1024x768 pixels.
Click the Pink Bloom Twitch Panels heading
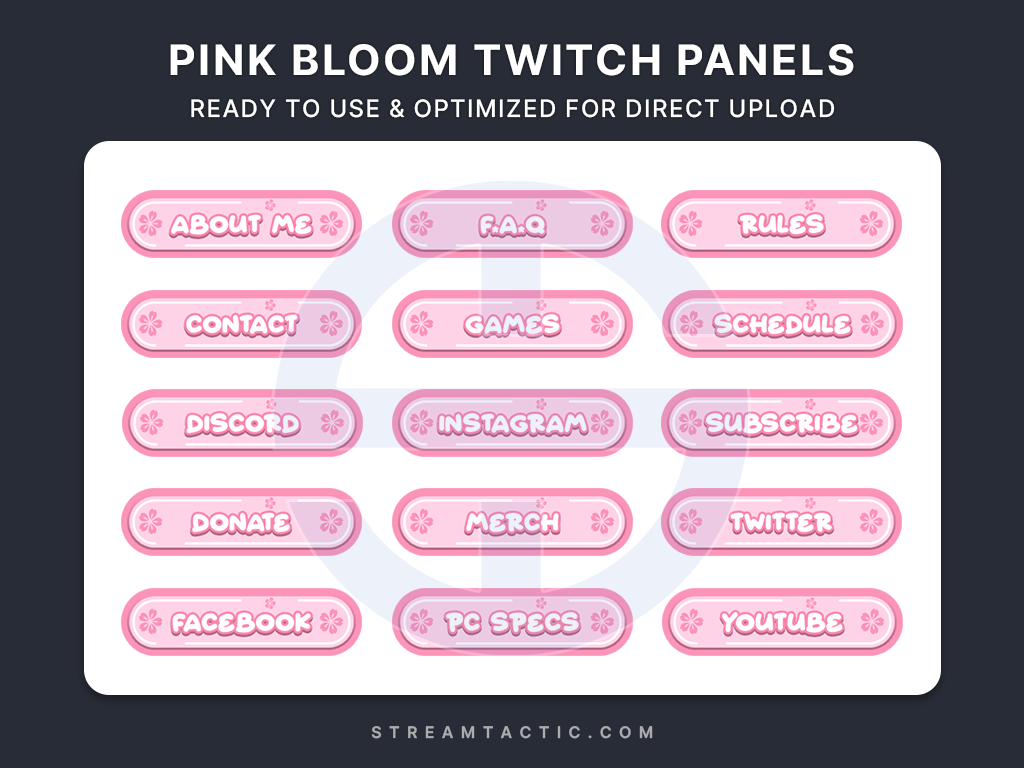click(512, 61)
